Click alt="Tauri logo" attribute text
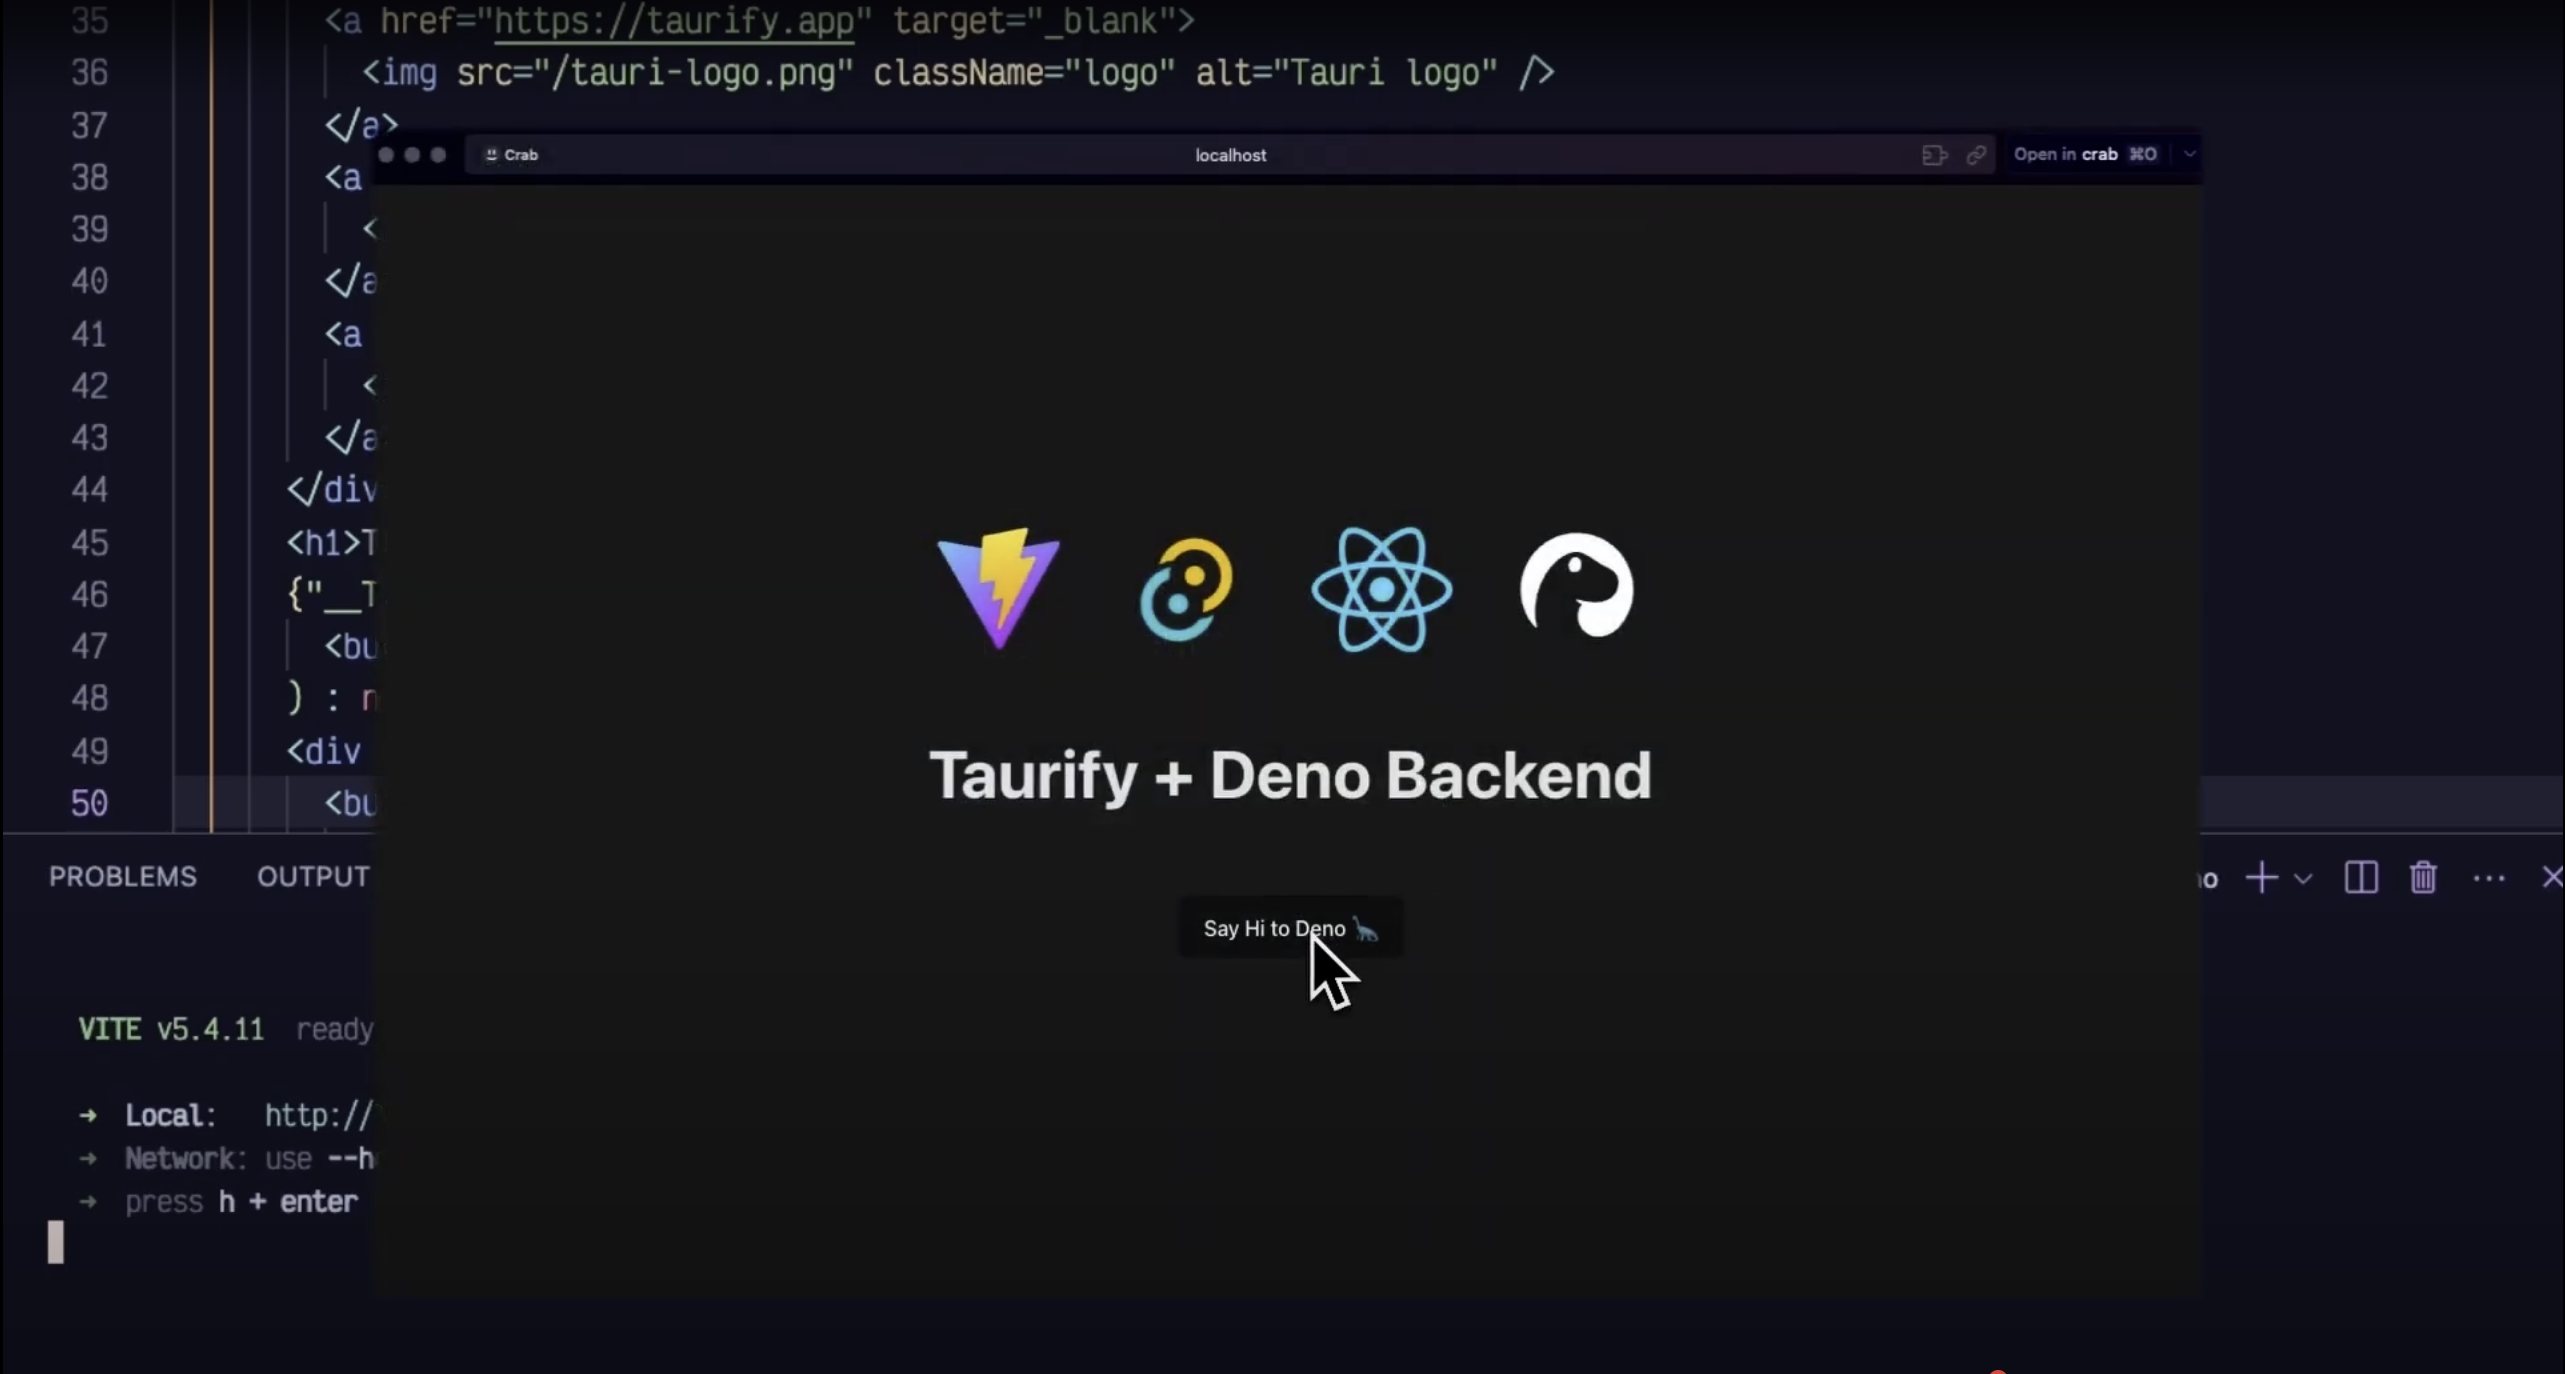Screen dimensions: 2565x1374 (1346, 73)
